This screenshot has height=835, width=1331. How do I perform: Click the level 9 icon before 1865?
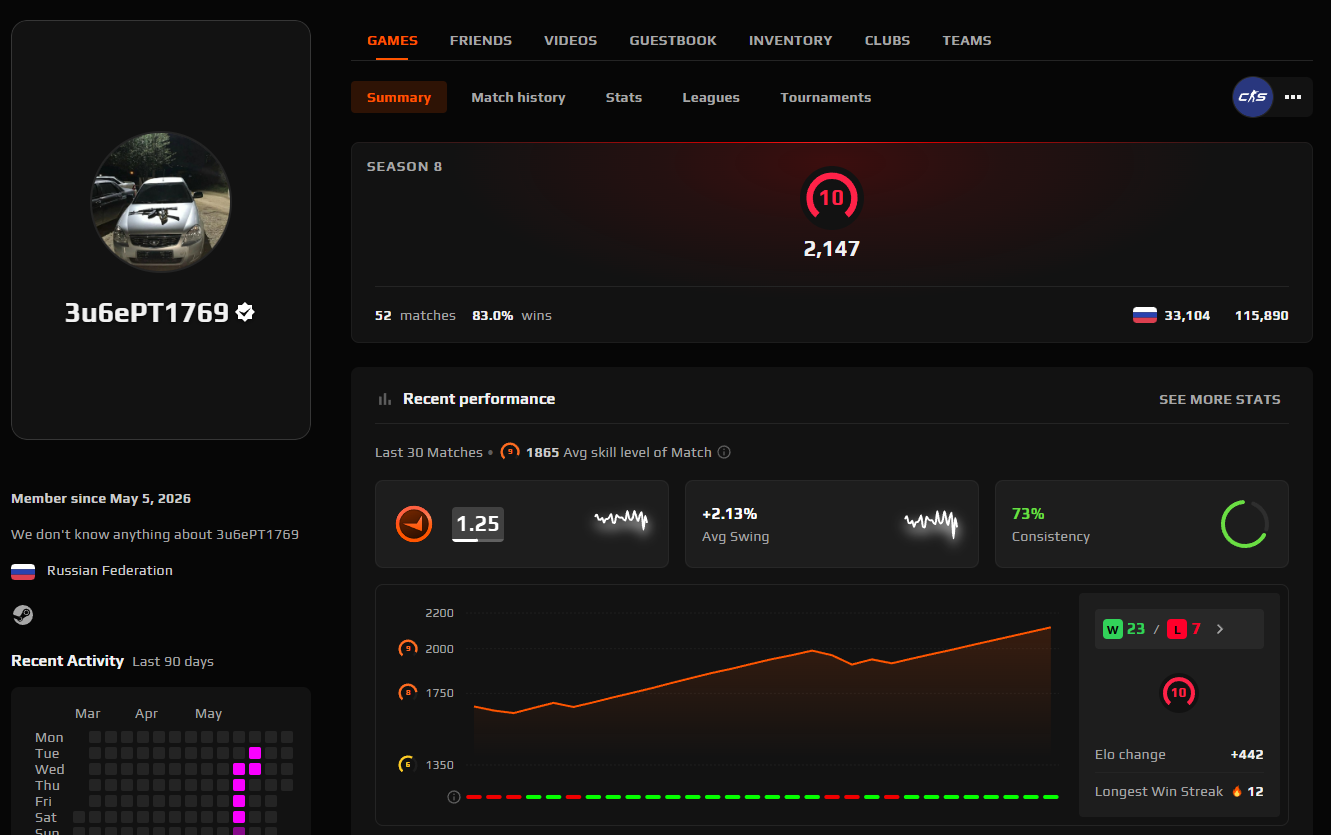[510, 452]
